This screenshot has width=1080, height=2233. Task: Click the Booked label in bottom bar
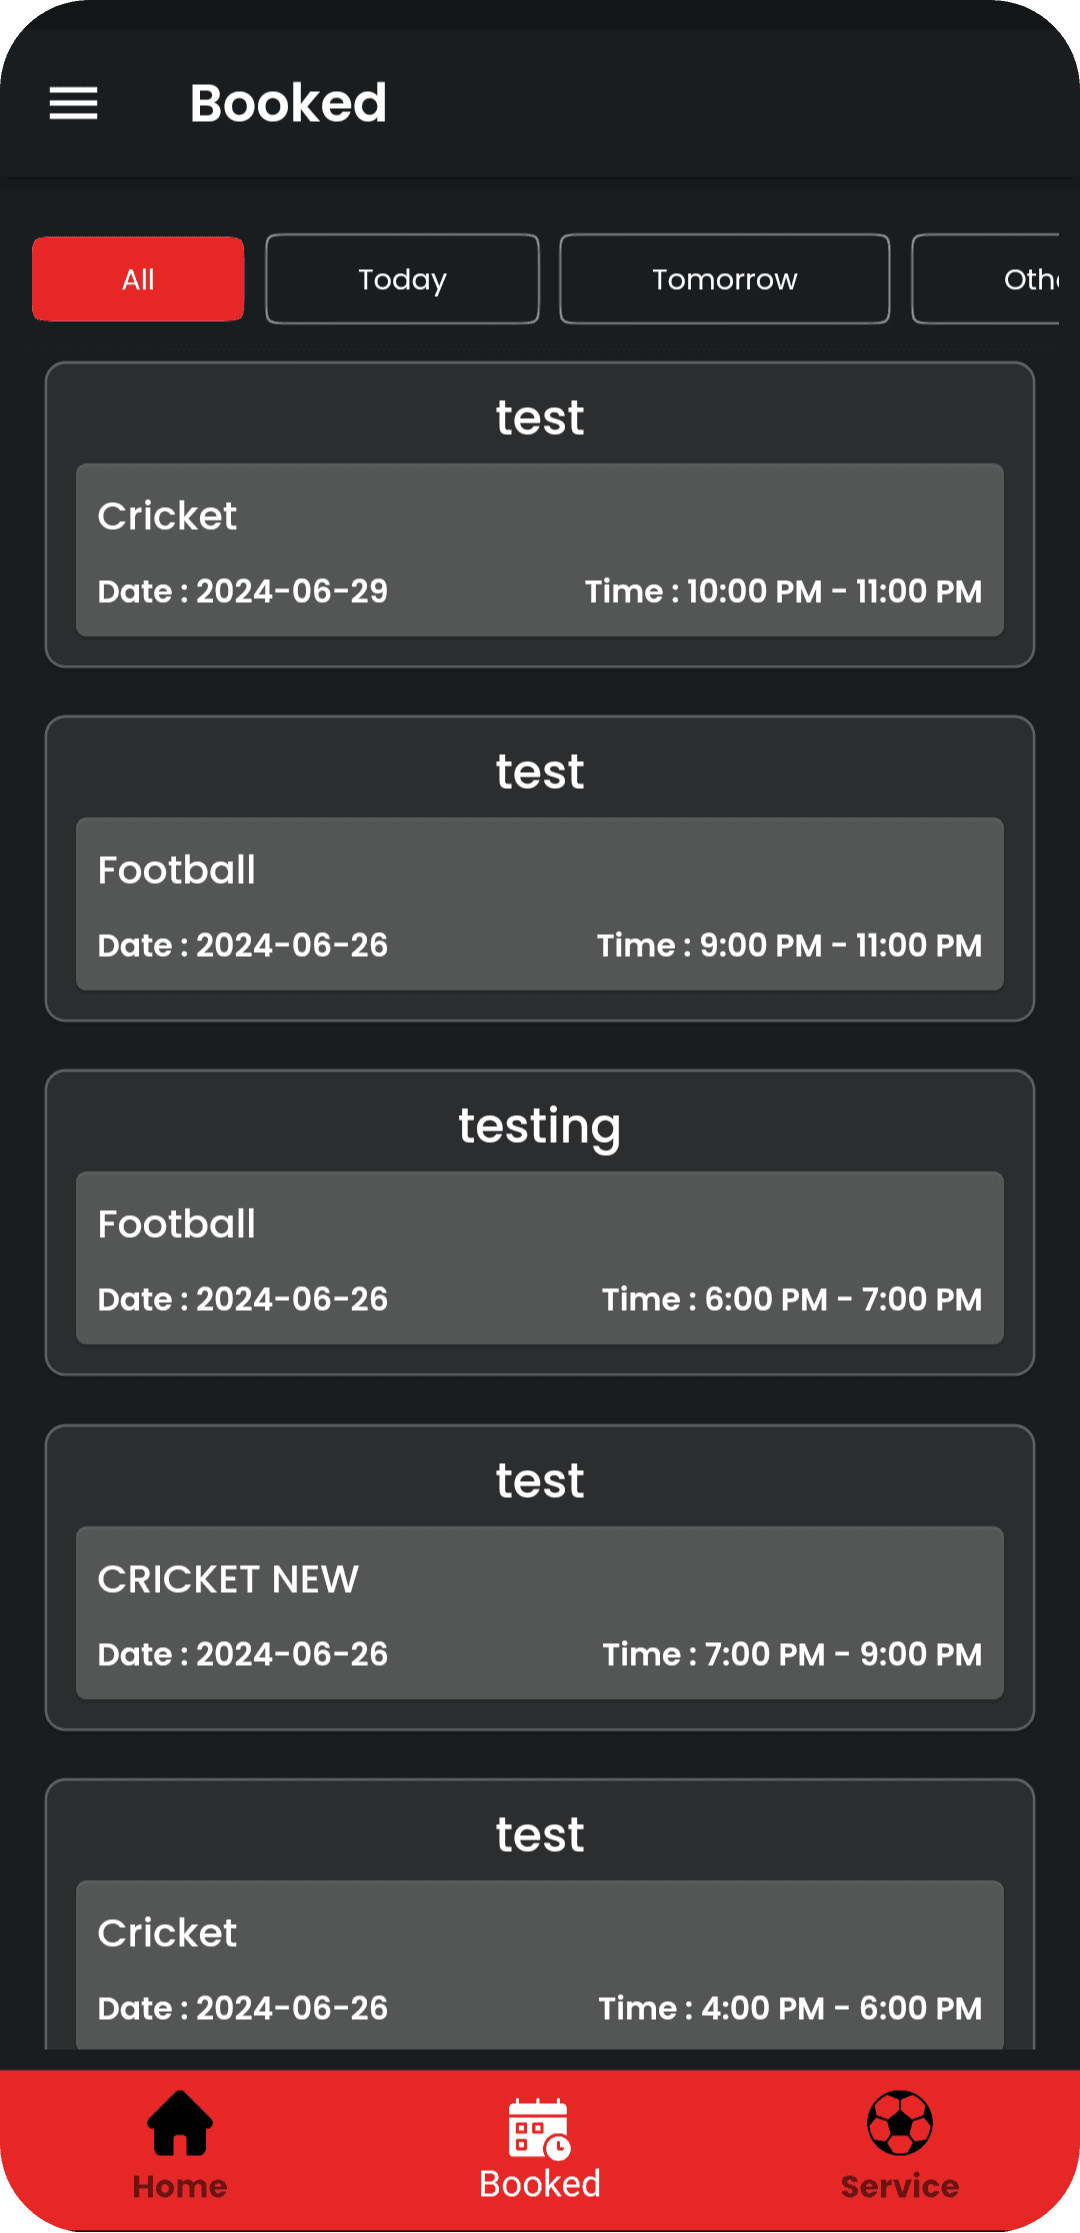pyautogui.click(x=540, y=2184)
